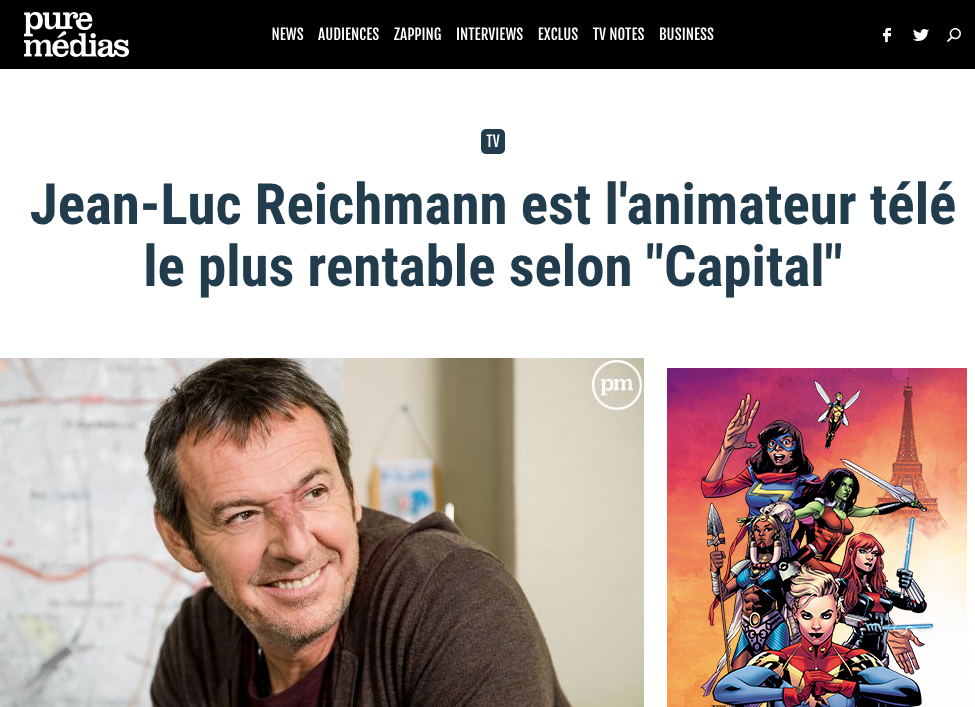This screenshot has width=975, height=707.
Task: Open the EXCLUS menu item
Action: [x=558, y=34]
